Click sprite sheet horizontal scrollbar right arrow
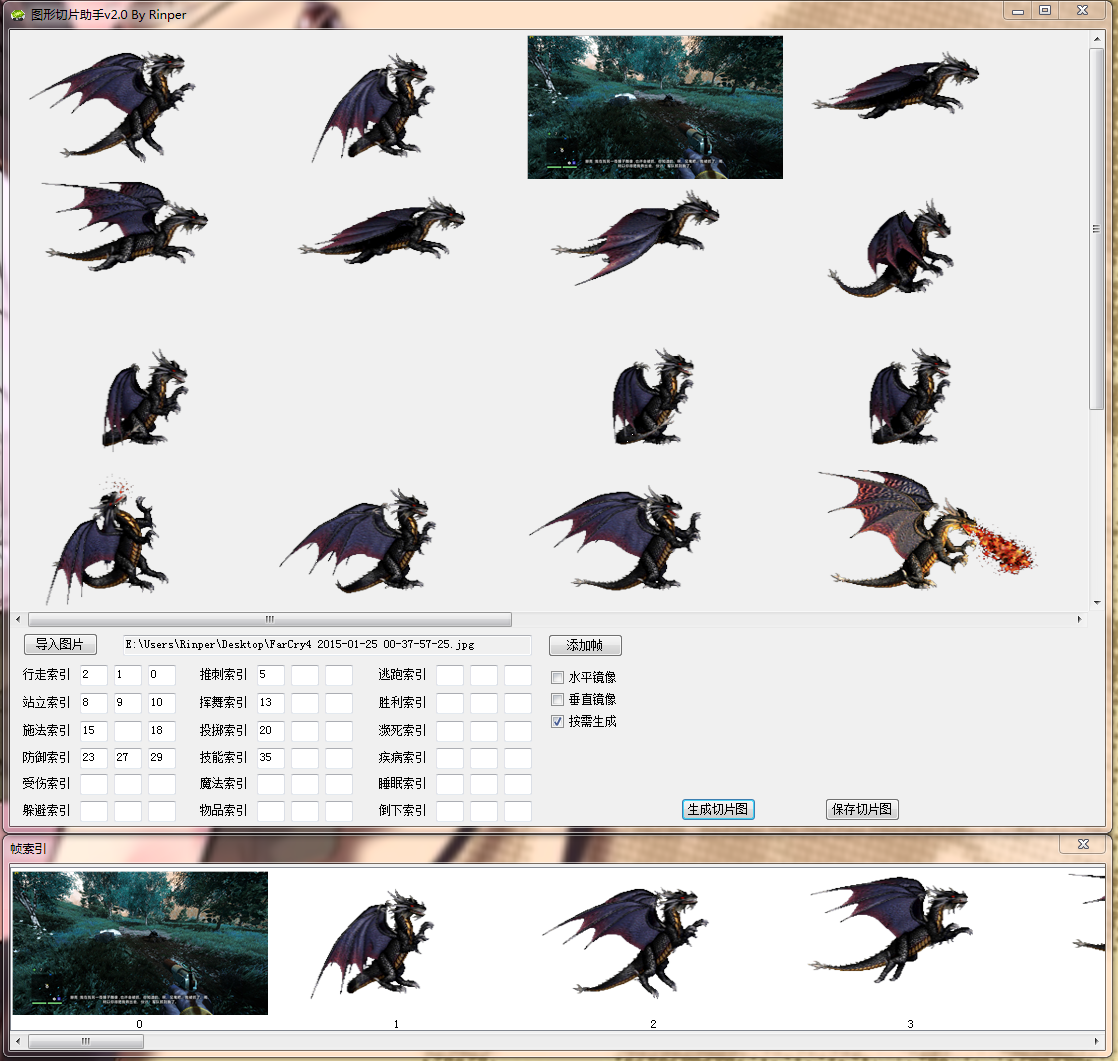This screenshot has height=1061, width=1118. pos(1079,619)
